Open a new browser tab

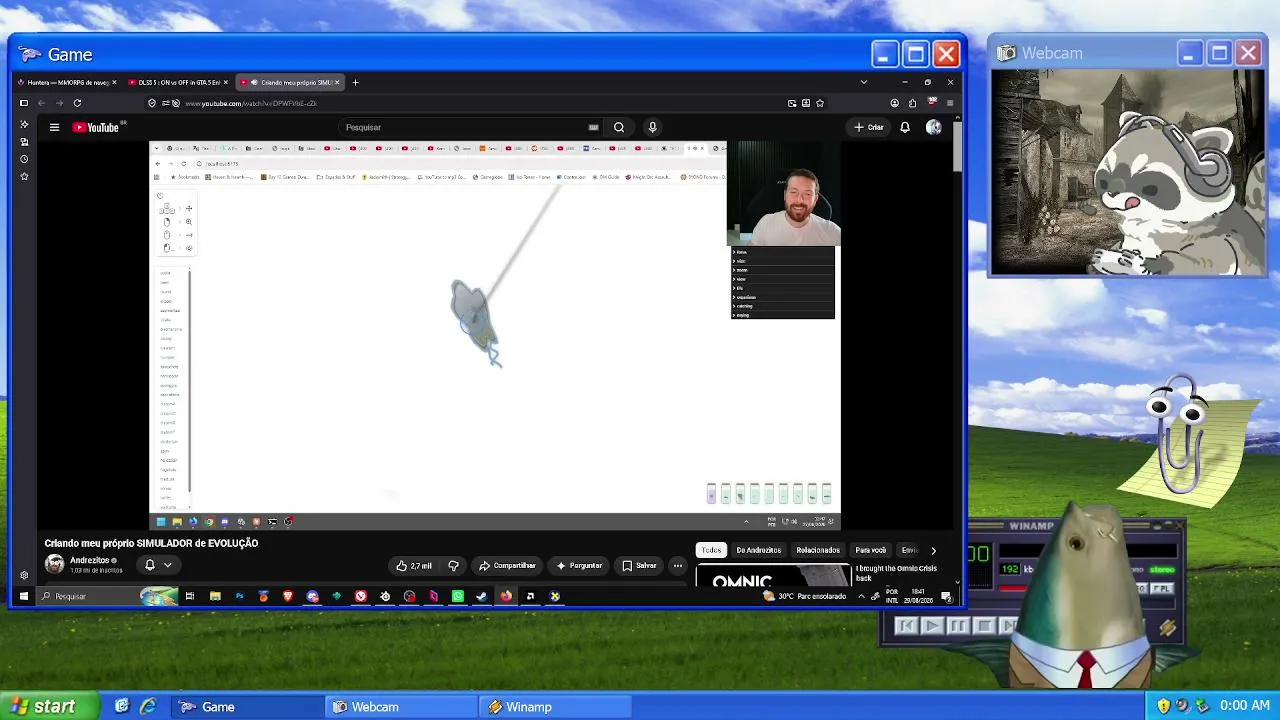click(x=355, y=82)
